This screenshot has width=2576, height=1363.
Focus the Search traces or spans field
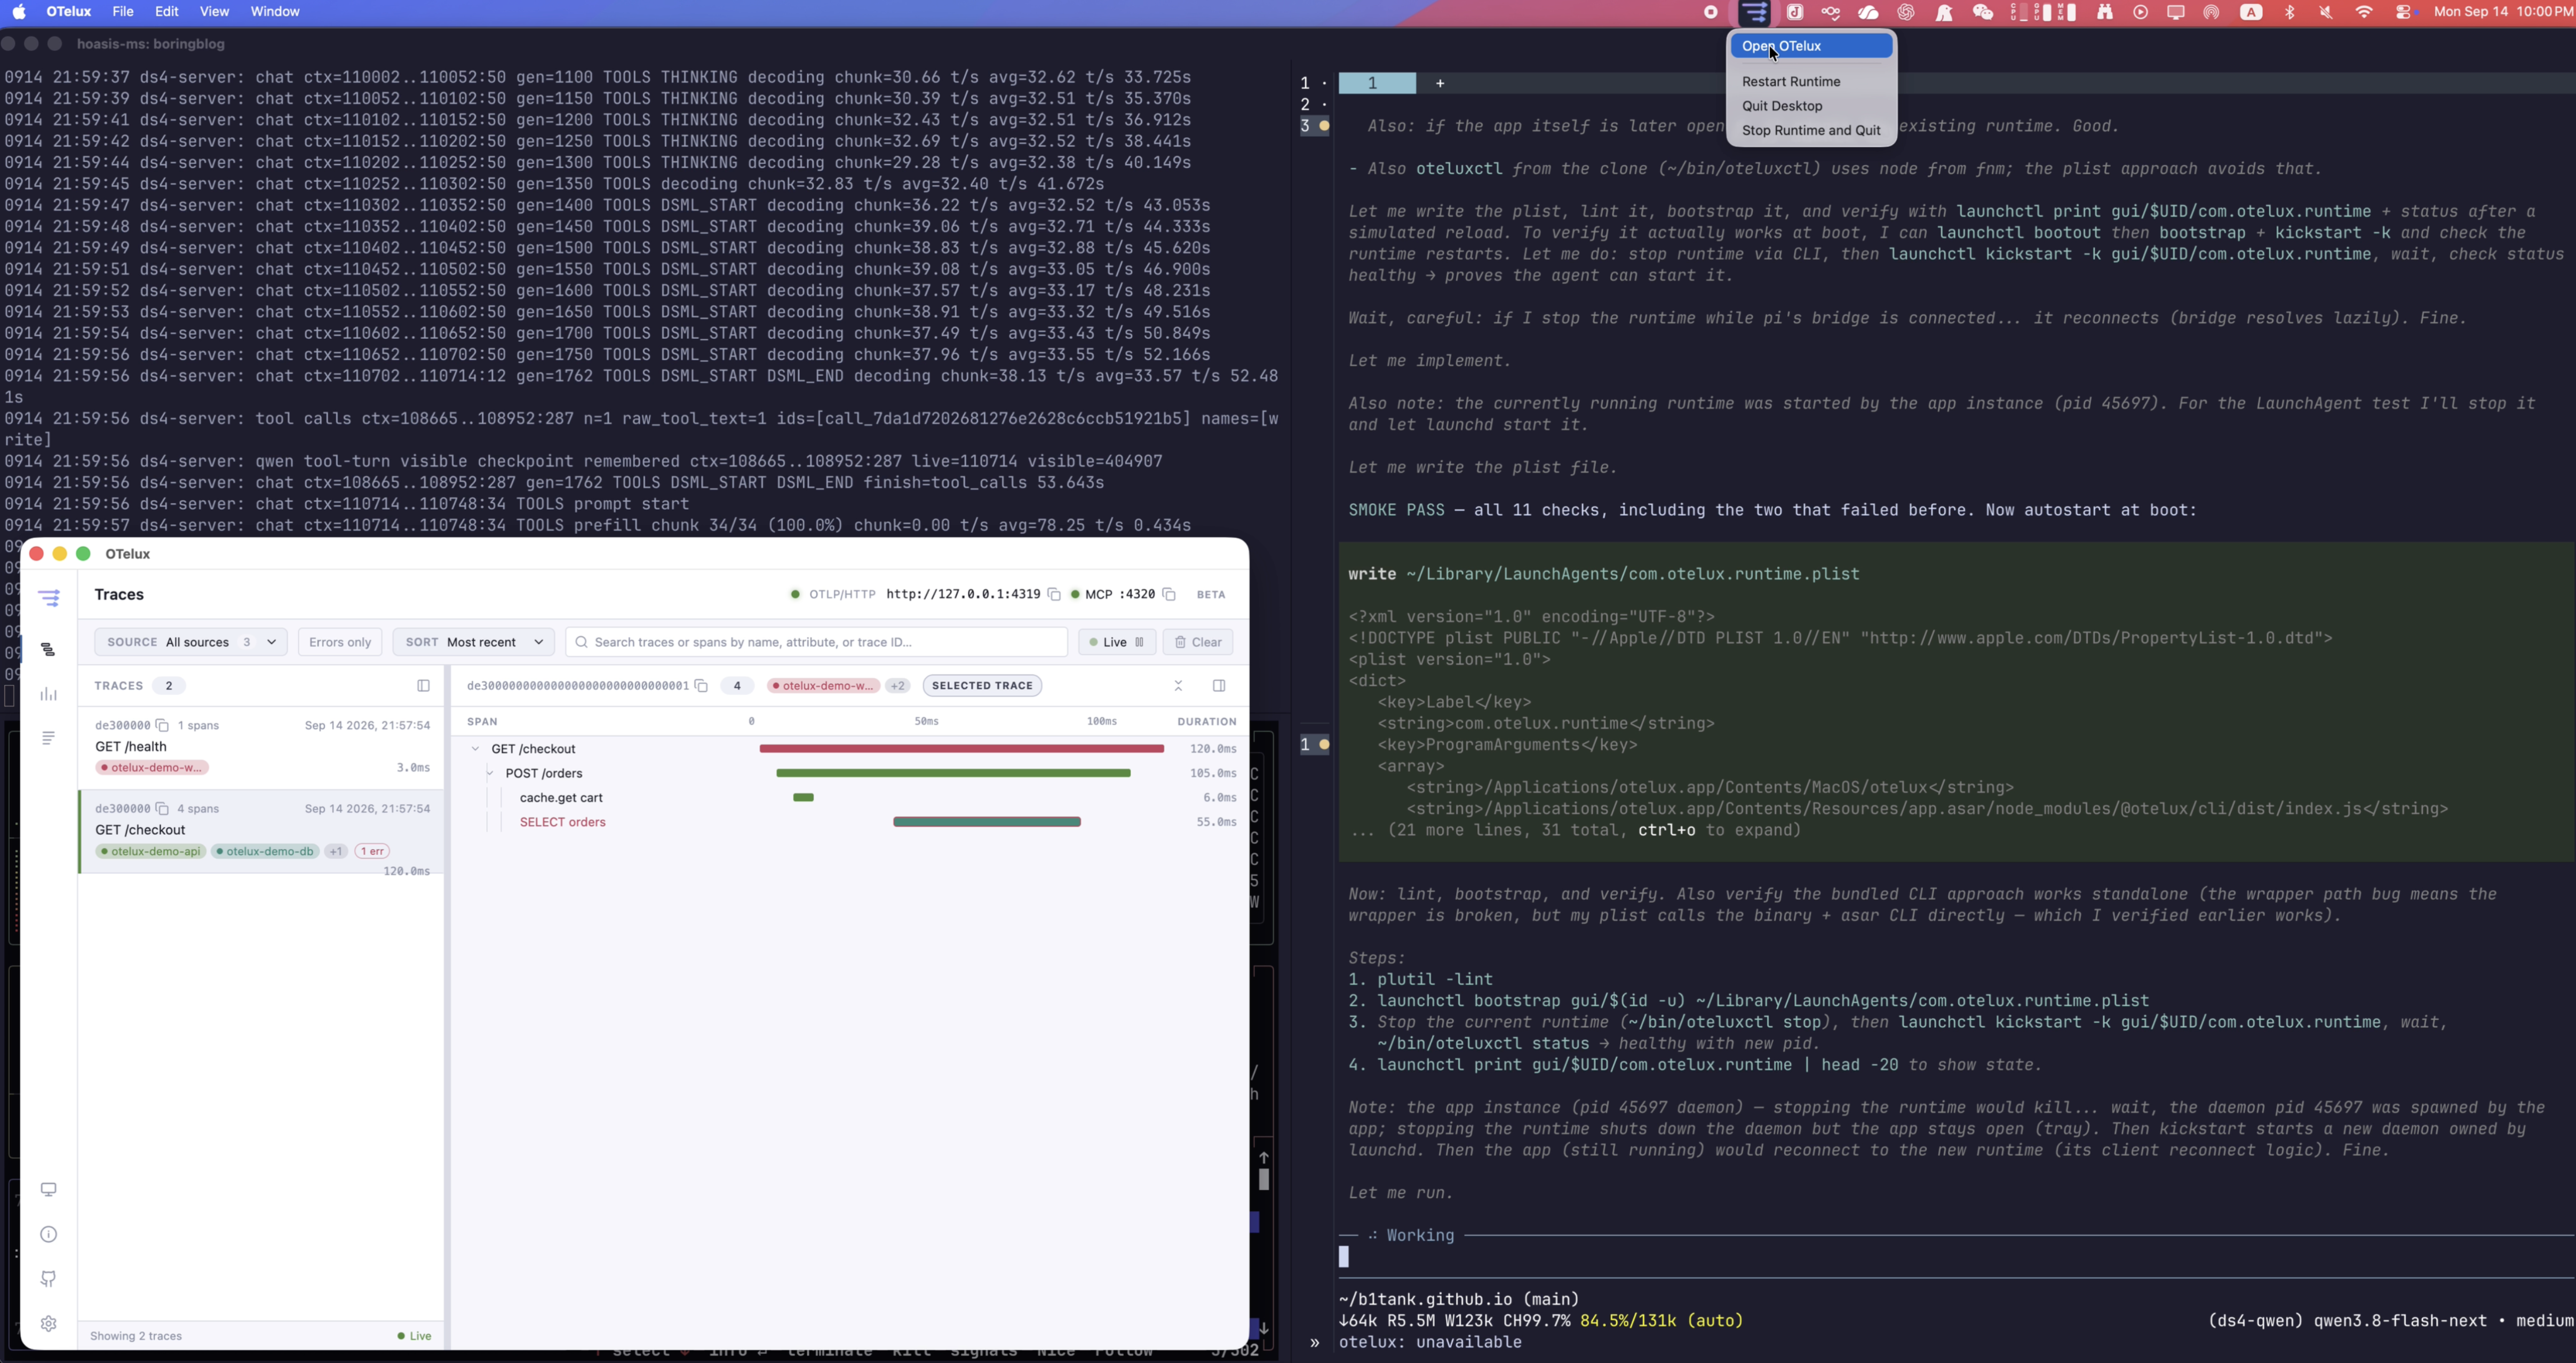[816, 642]
